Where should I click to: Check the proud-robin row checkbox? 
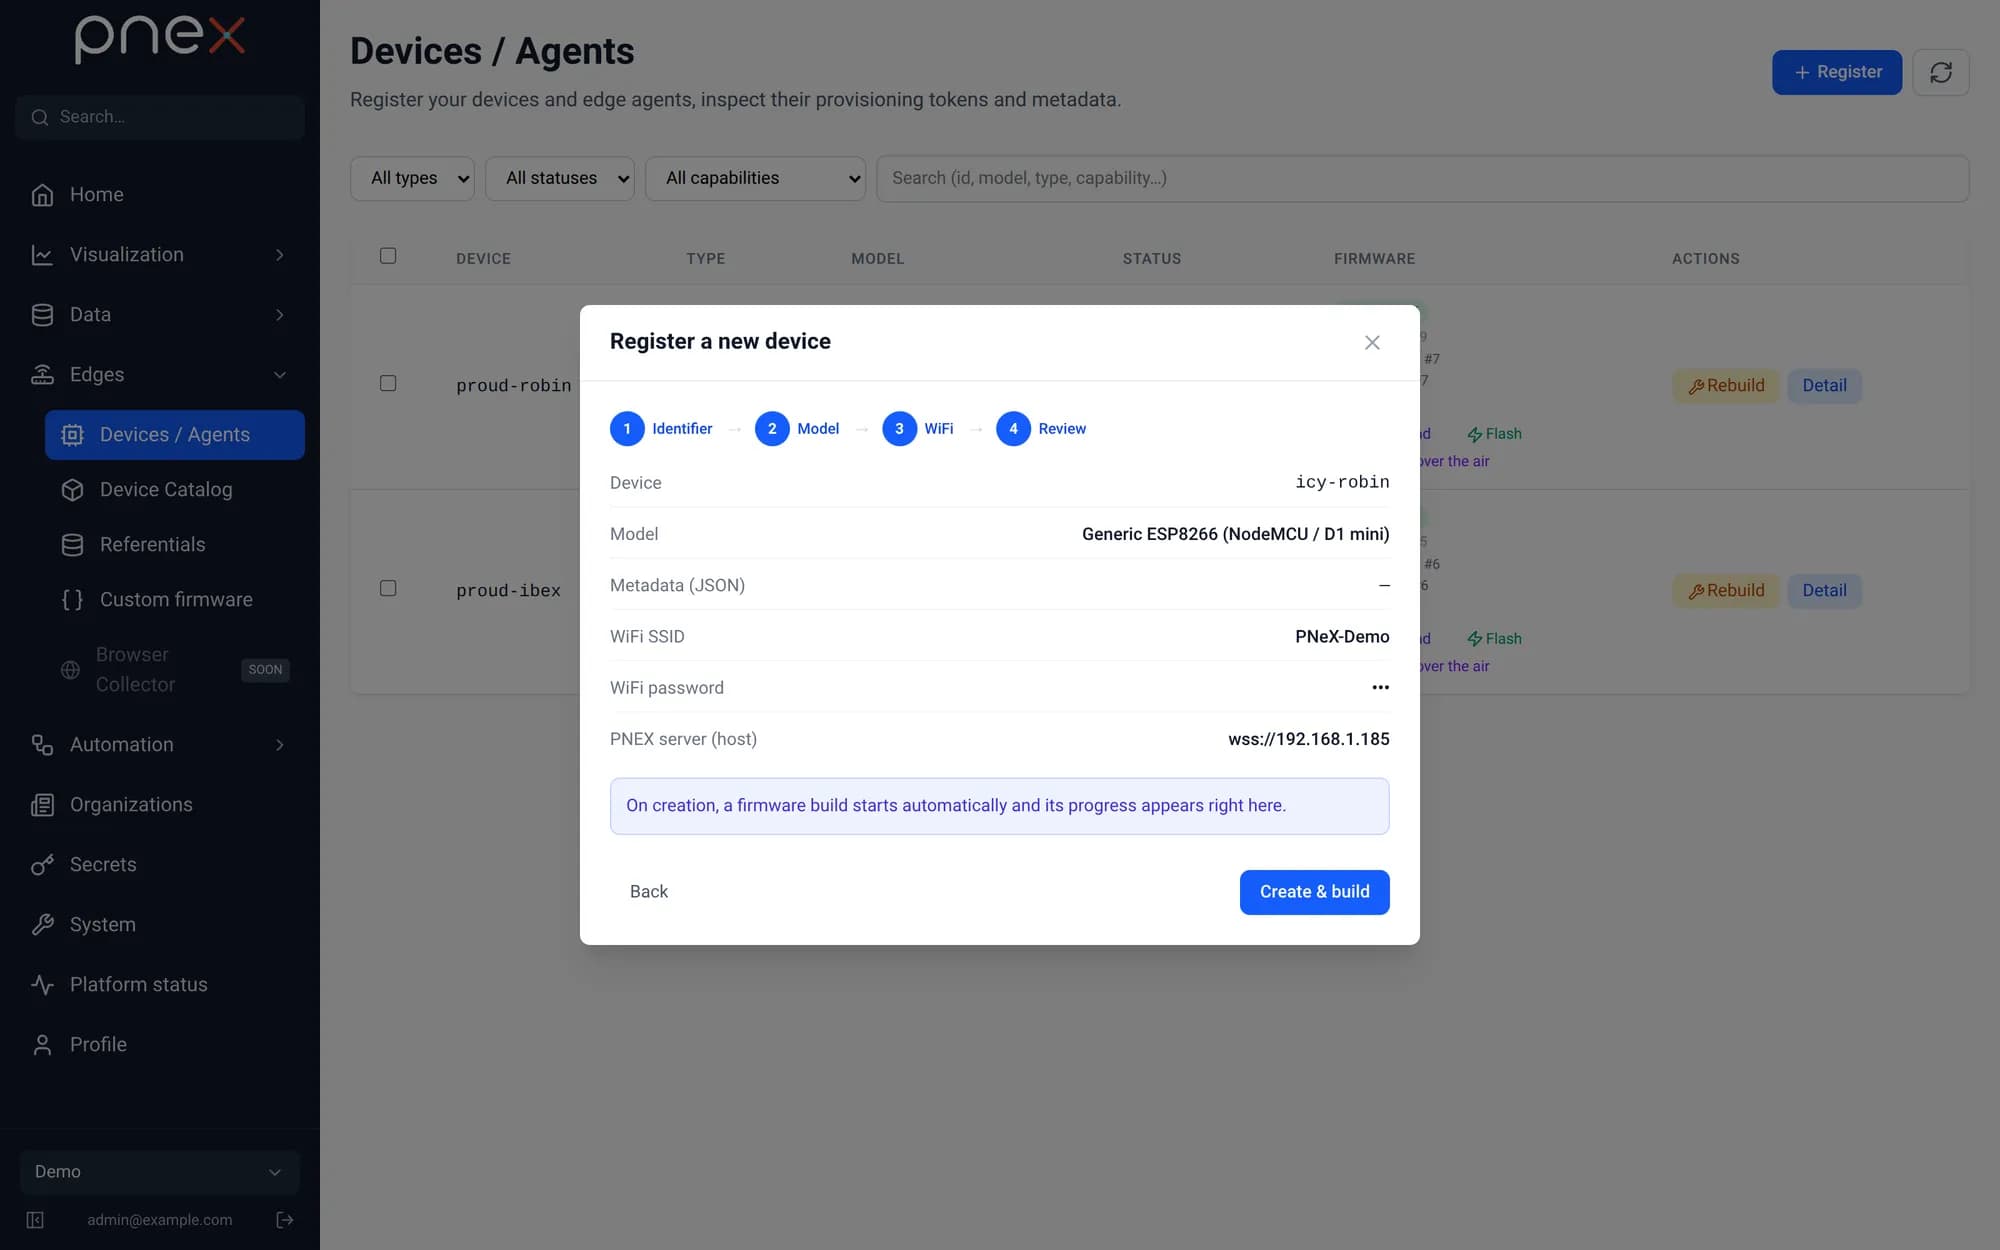(x=388, y=384)
